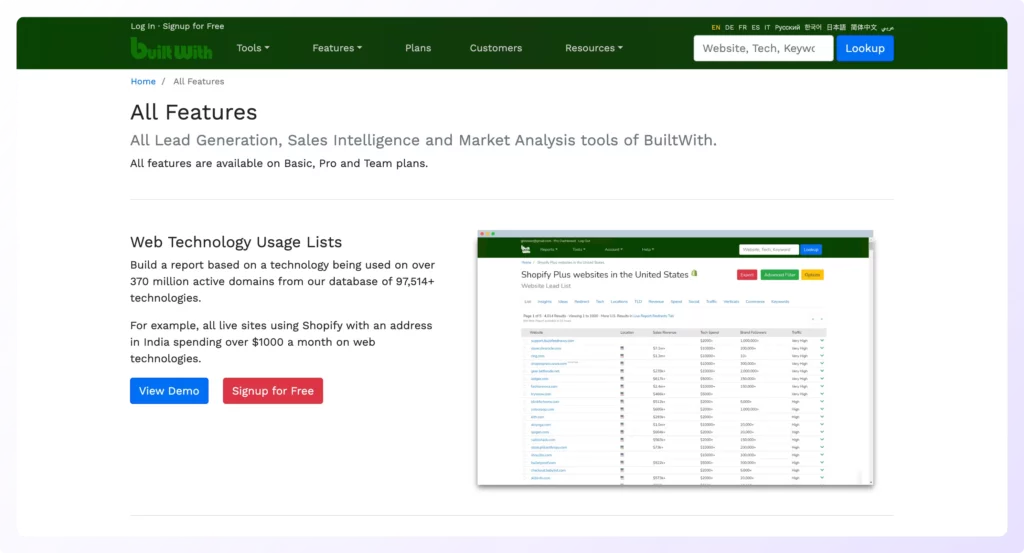Click red Export button in screenshot preview

(x=746, y=275)
